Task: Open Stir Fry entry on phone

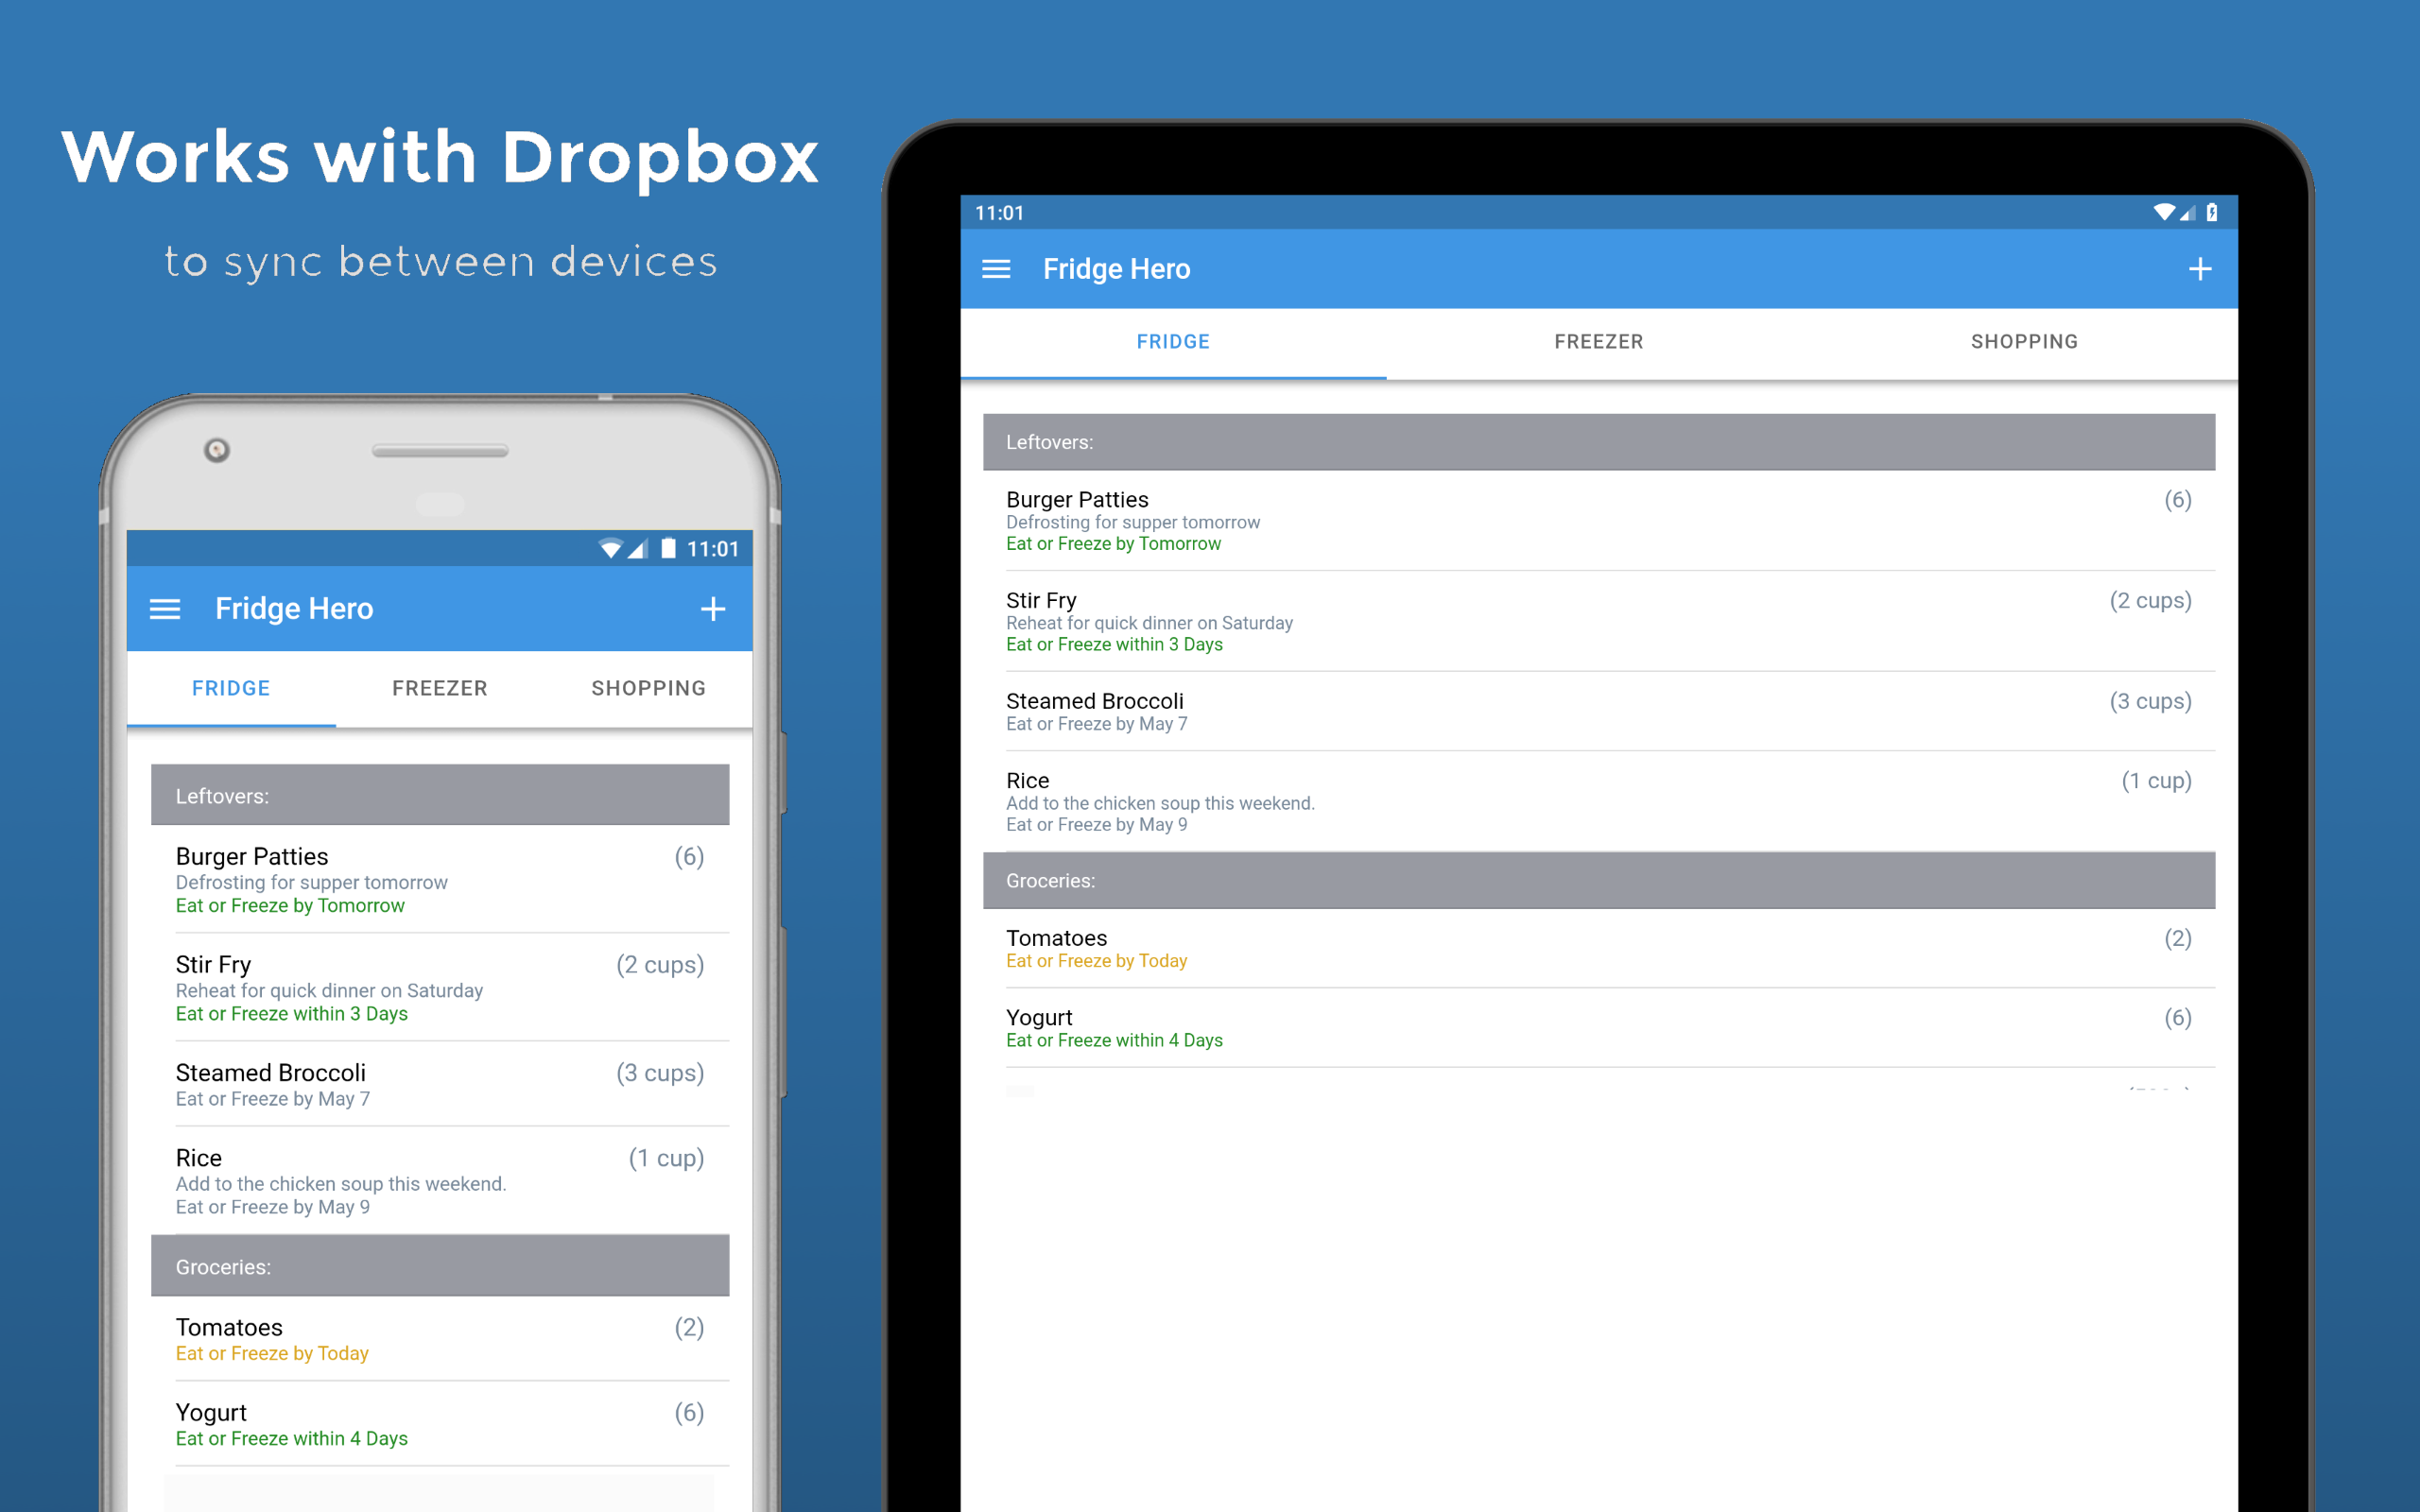Action: coord(439,987)
